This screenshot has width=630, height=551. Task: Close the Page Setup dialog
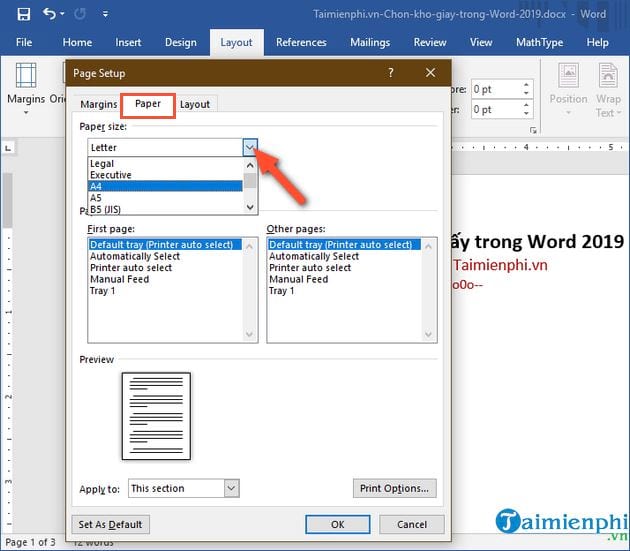(430, 73)
